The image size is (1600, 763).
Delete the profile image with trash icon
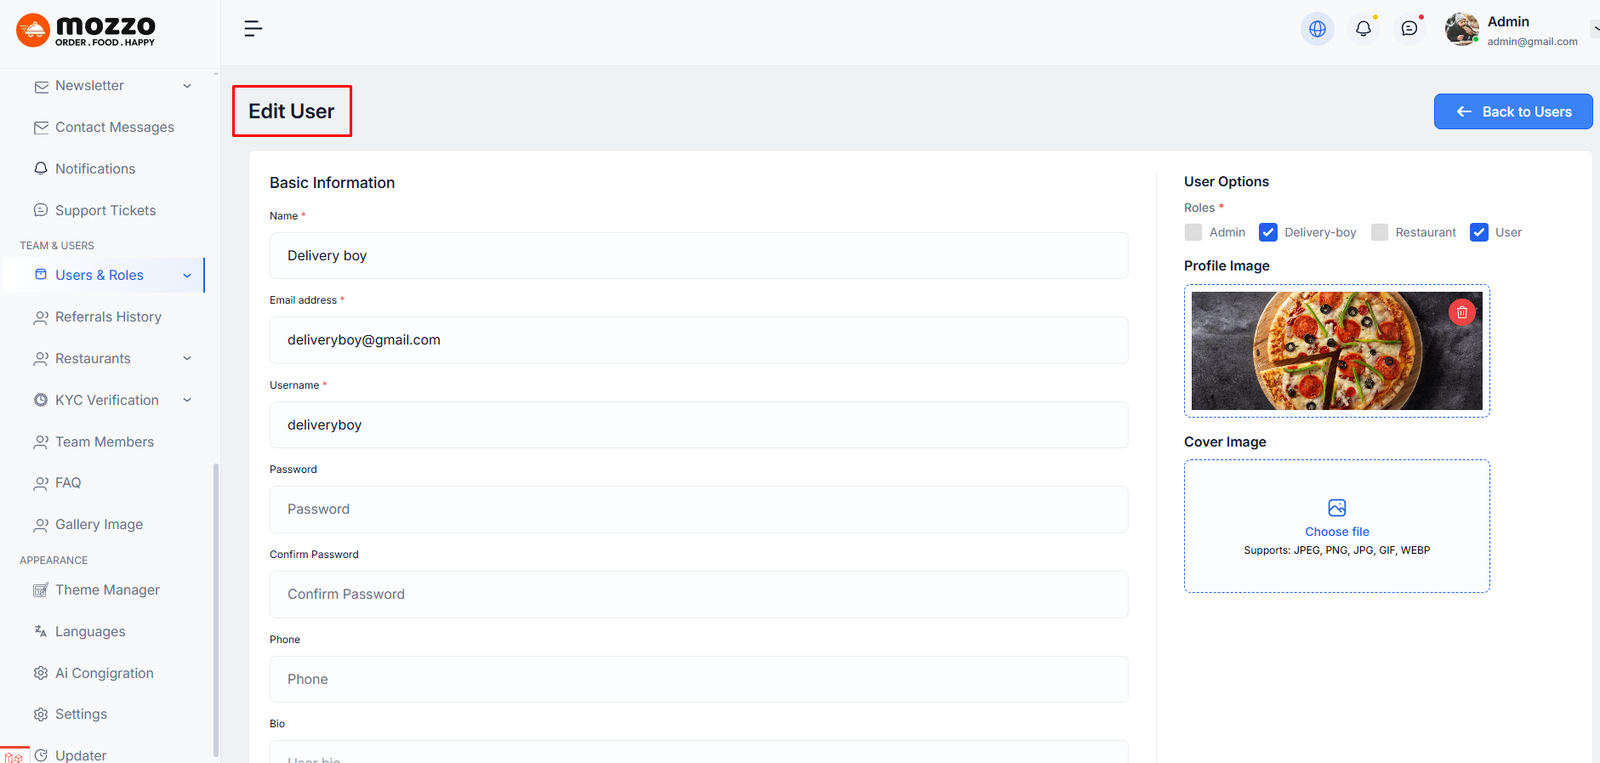[1461, 312]
